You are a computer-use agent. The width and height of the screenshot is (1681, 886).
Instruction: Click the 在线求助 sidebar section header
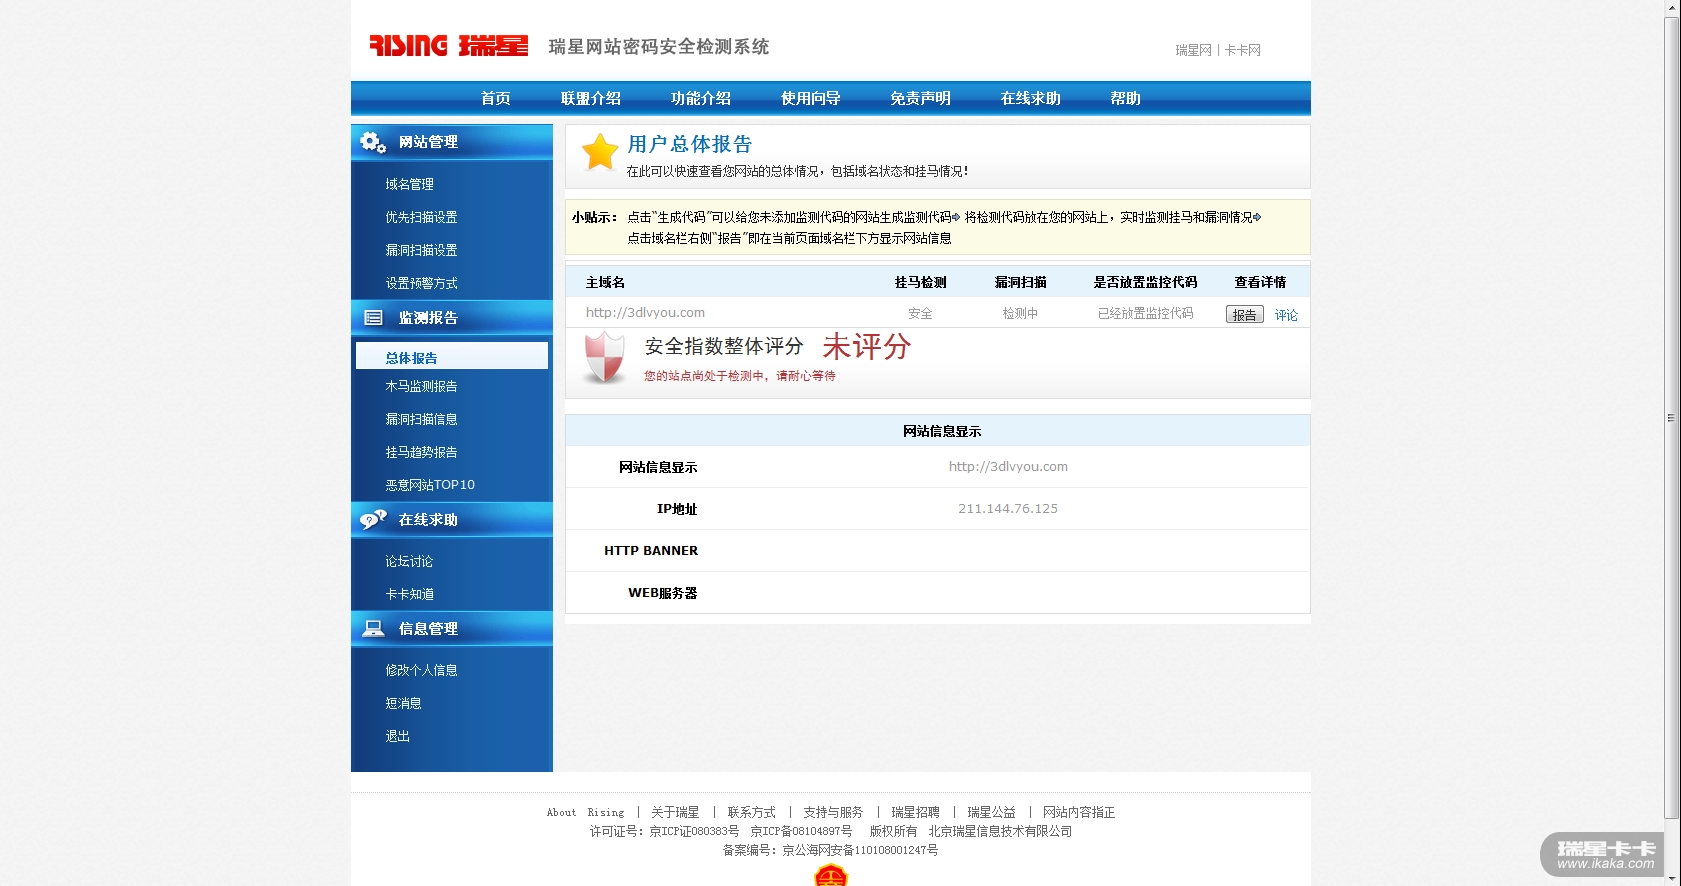[452, 519]
